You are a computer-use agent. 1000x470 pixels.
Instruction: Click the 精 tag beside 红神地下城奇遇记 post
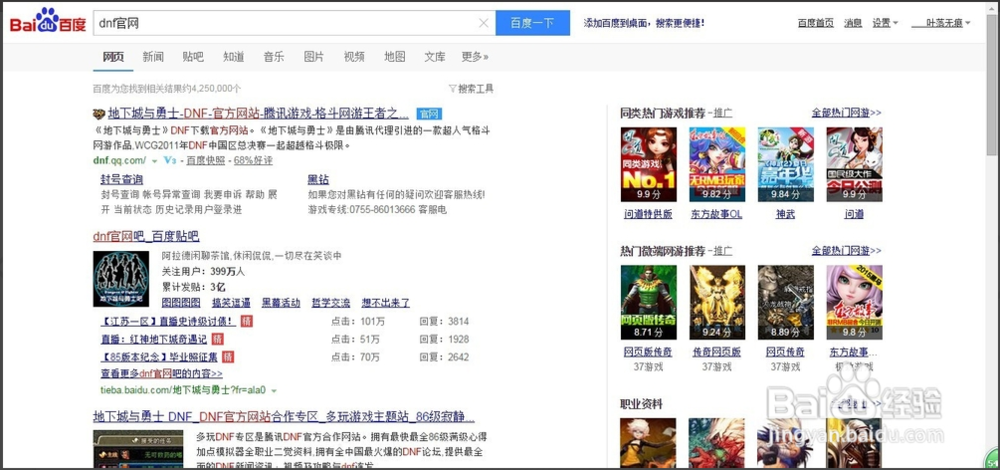coord(217,339)
